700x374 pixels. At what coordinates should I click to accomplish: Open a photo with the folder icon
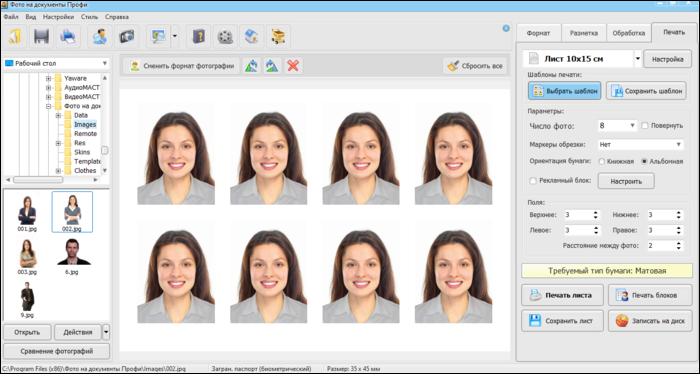click(15, 37)
